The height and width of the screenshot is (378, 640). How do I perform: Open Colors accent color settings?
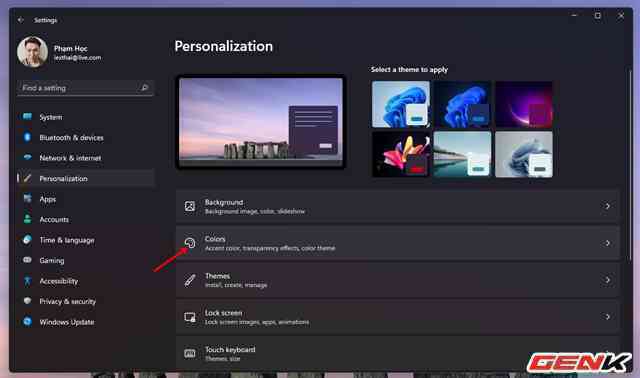(x=398, y=243)
